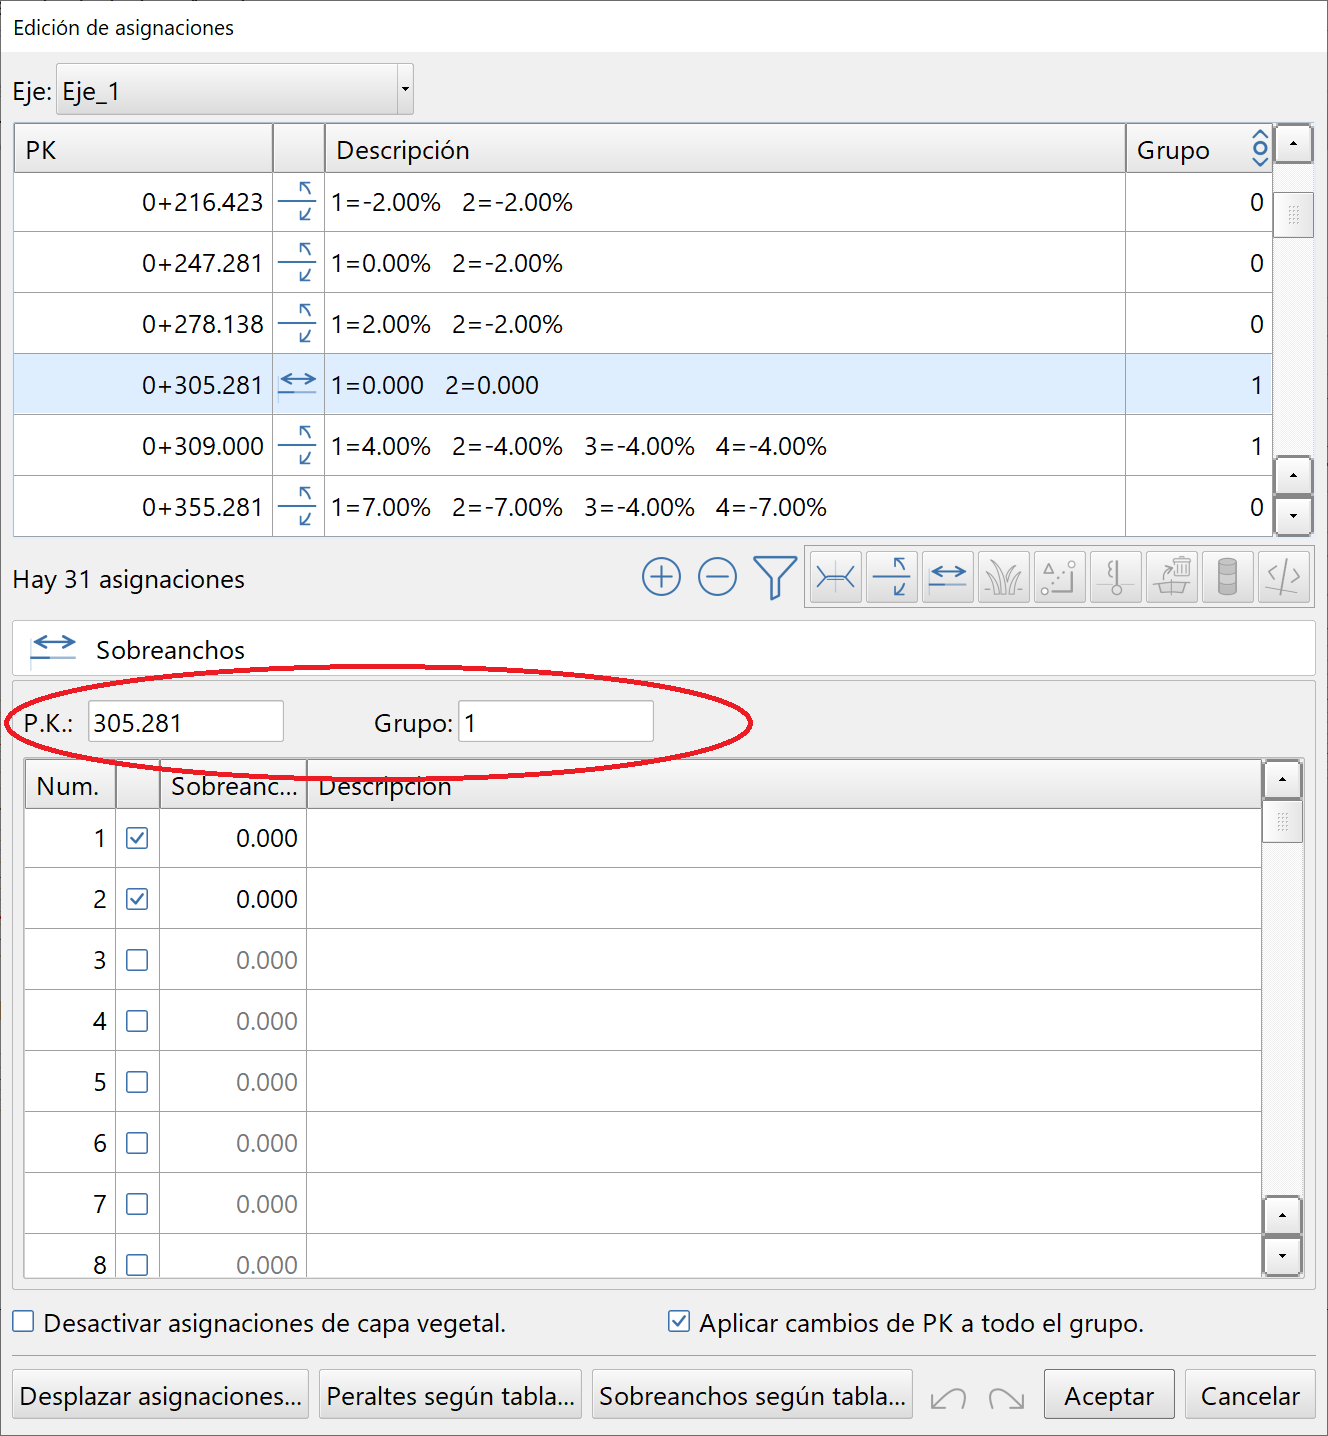Click the remove assignment minus icon

coord(717,577)
